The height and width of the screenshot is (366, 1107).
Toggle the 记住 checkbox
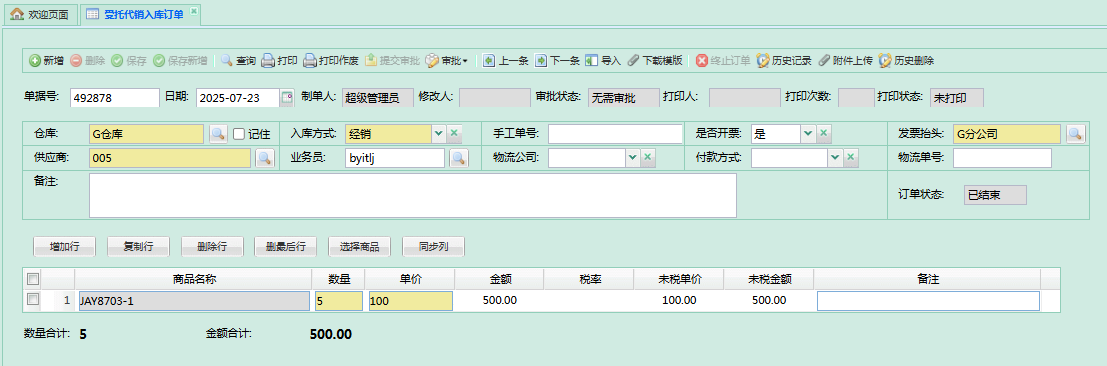pos(239,133)
